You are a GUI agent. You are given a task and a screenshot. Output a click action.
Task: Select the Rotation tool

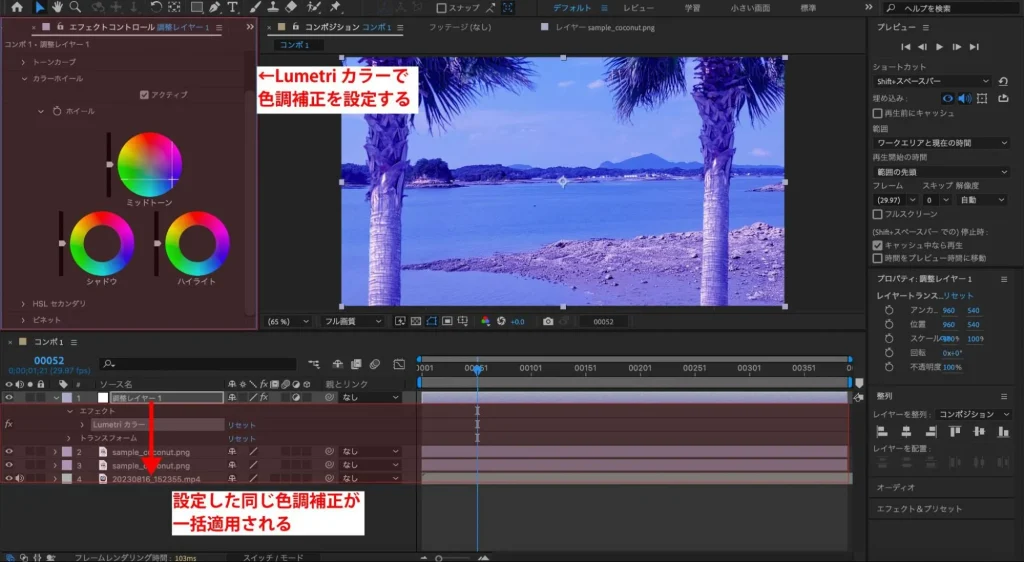[155, 7]
